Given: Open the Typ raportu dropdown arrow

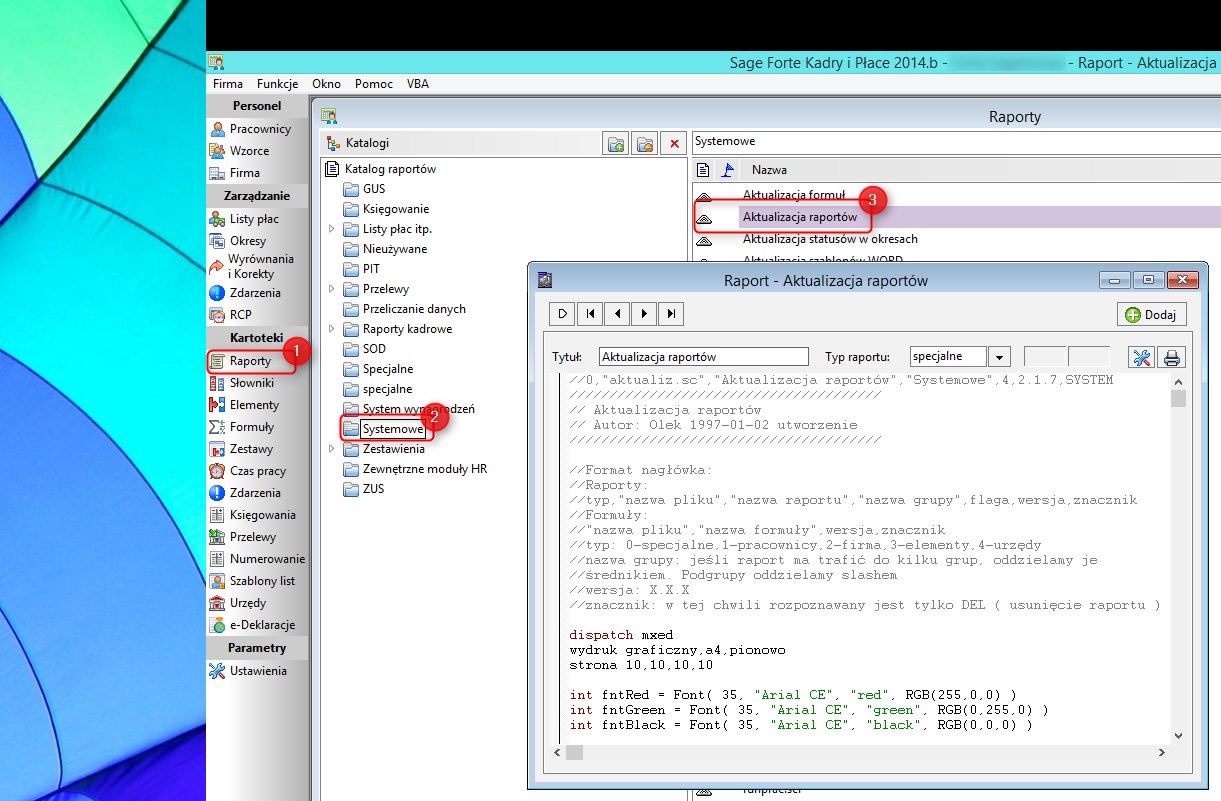Looking at the screenshot, I should (x=999, y=357).
